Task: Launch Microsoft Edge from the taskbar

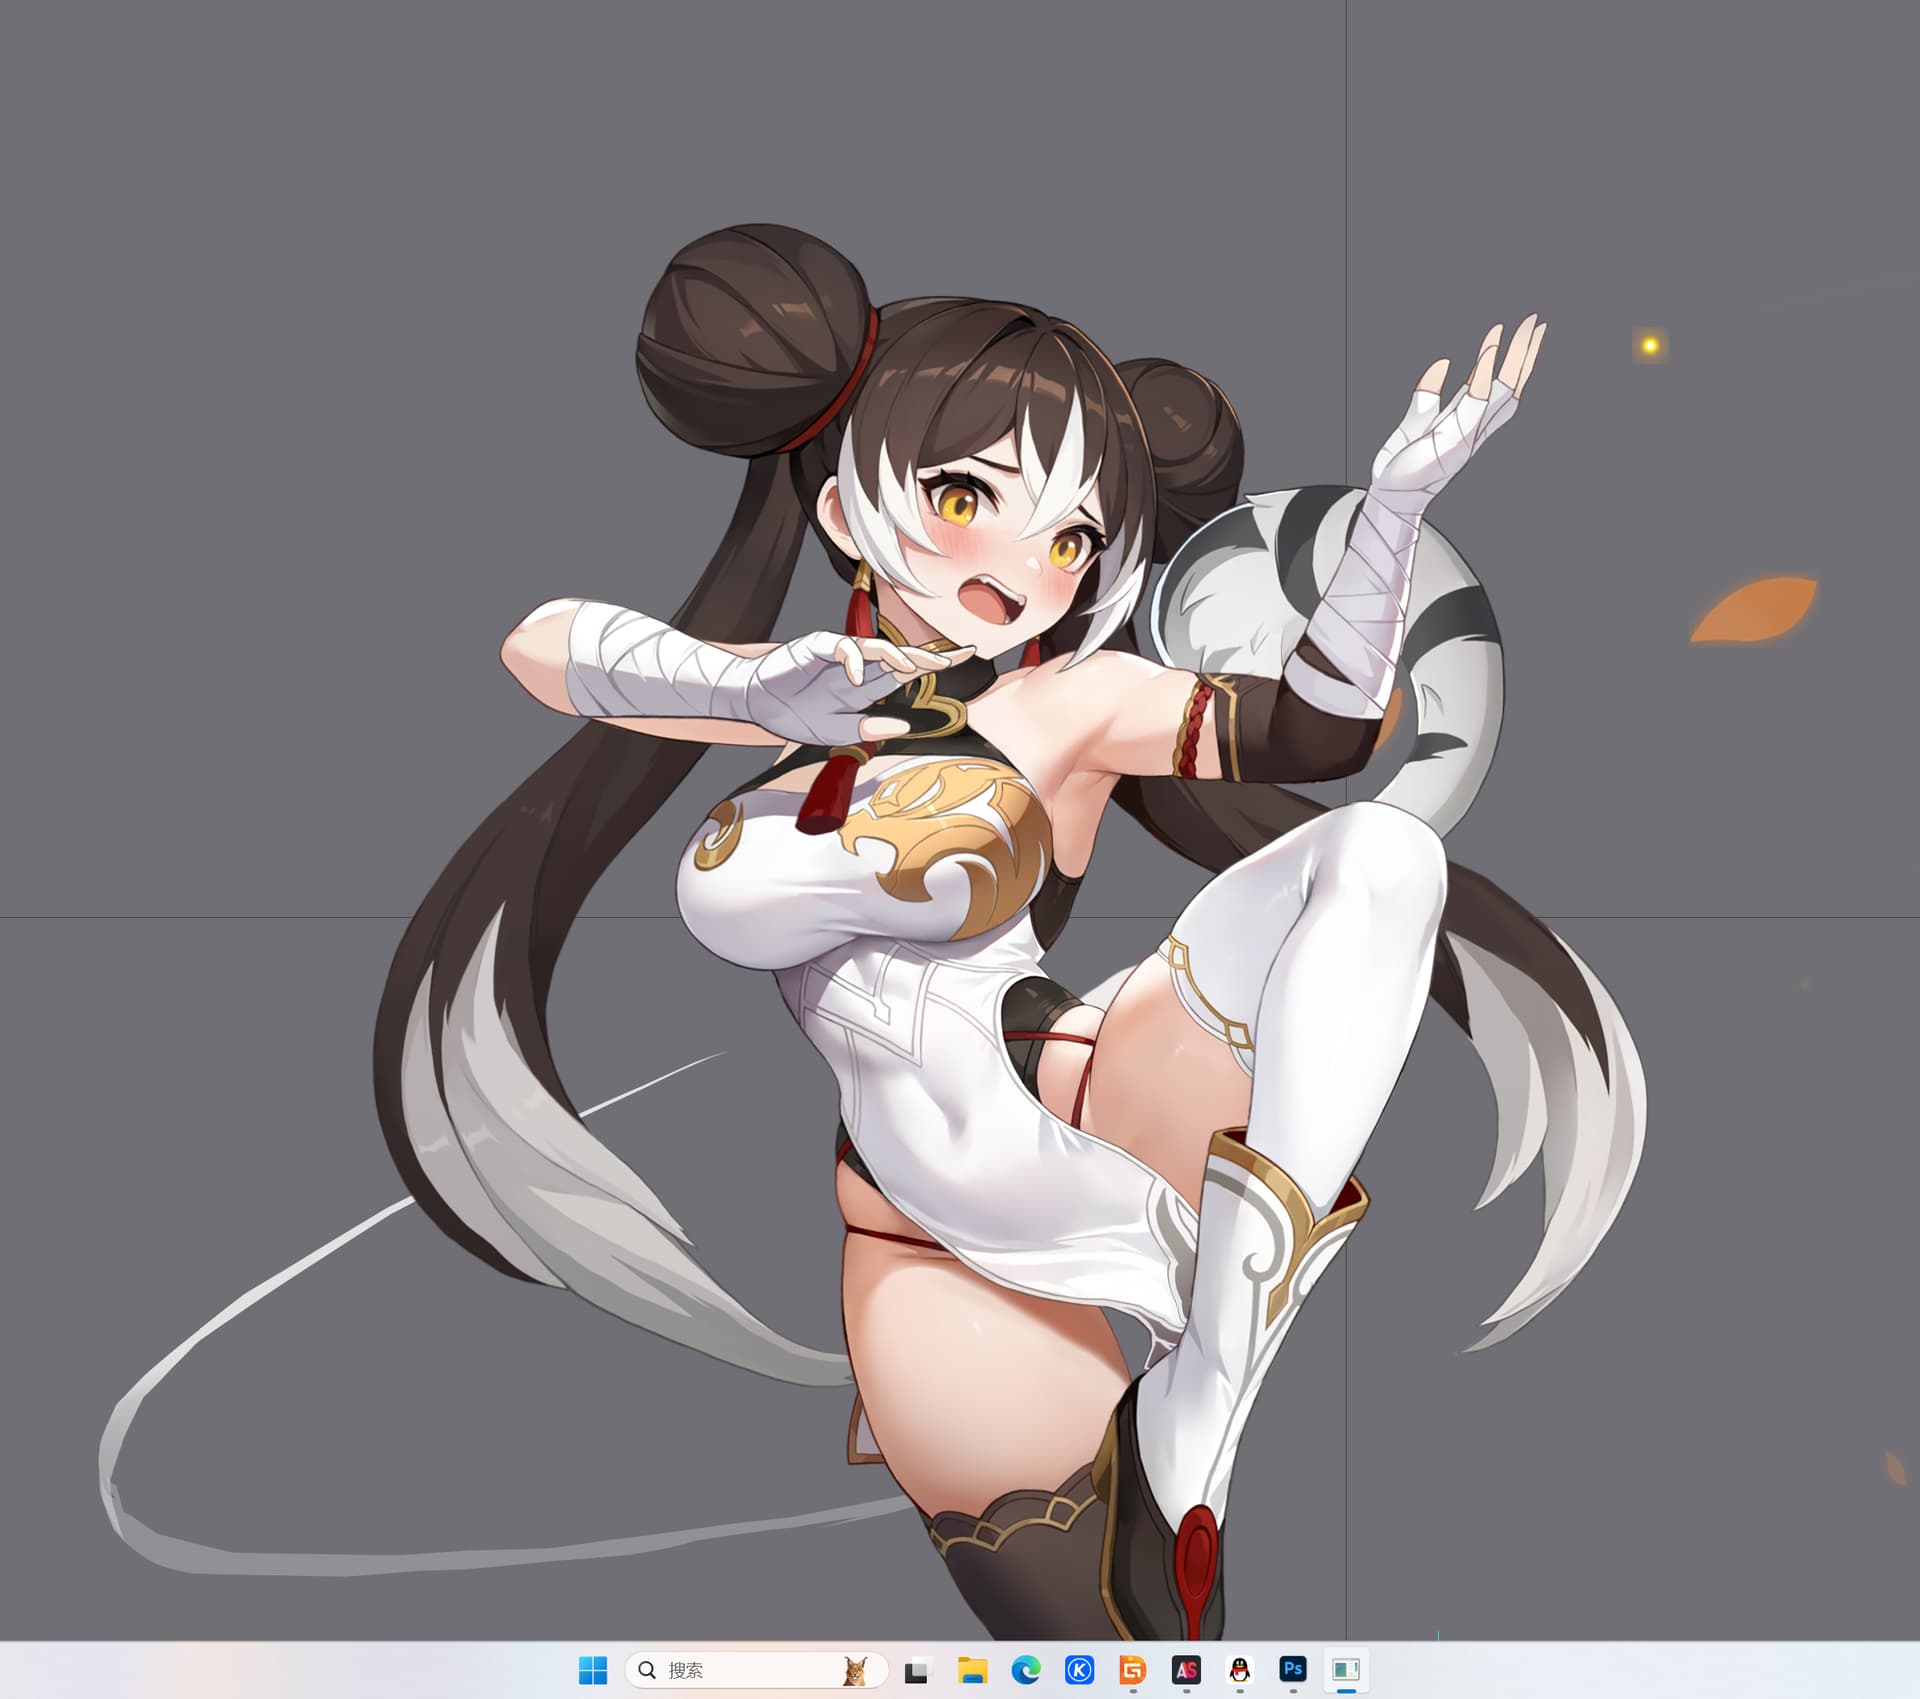Action: pyautogui.click(x=1026, y=1670)
